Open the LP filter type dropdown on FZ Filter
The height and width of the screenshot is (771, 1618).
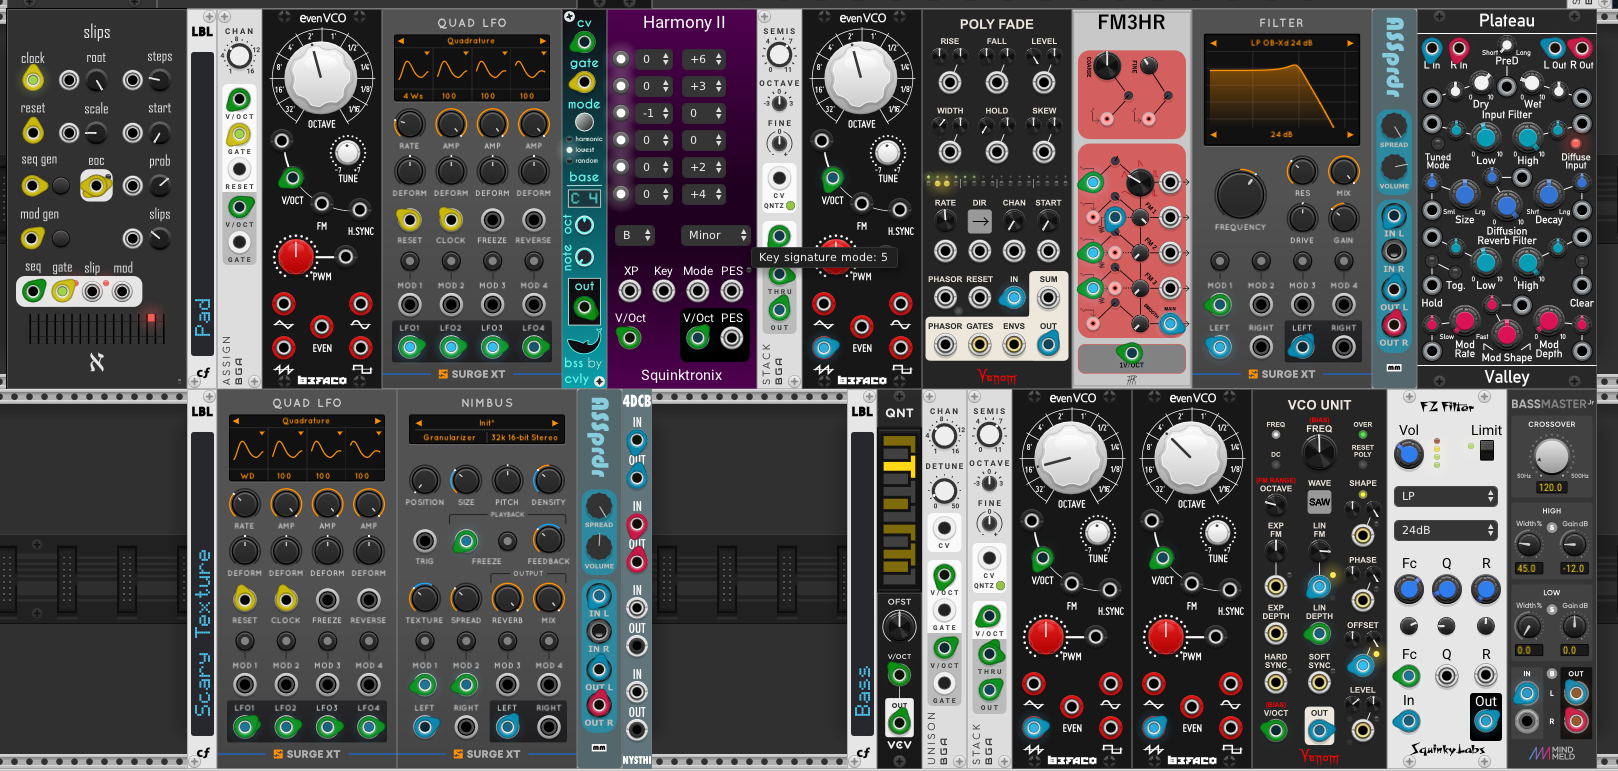1446,496
